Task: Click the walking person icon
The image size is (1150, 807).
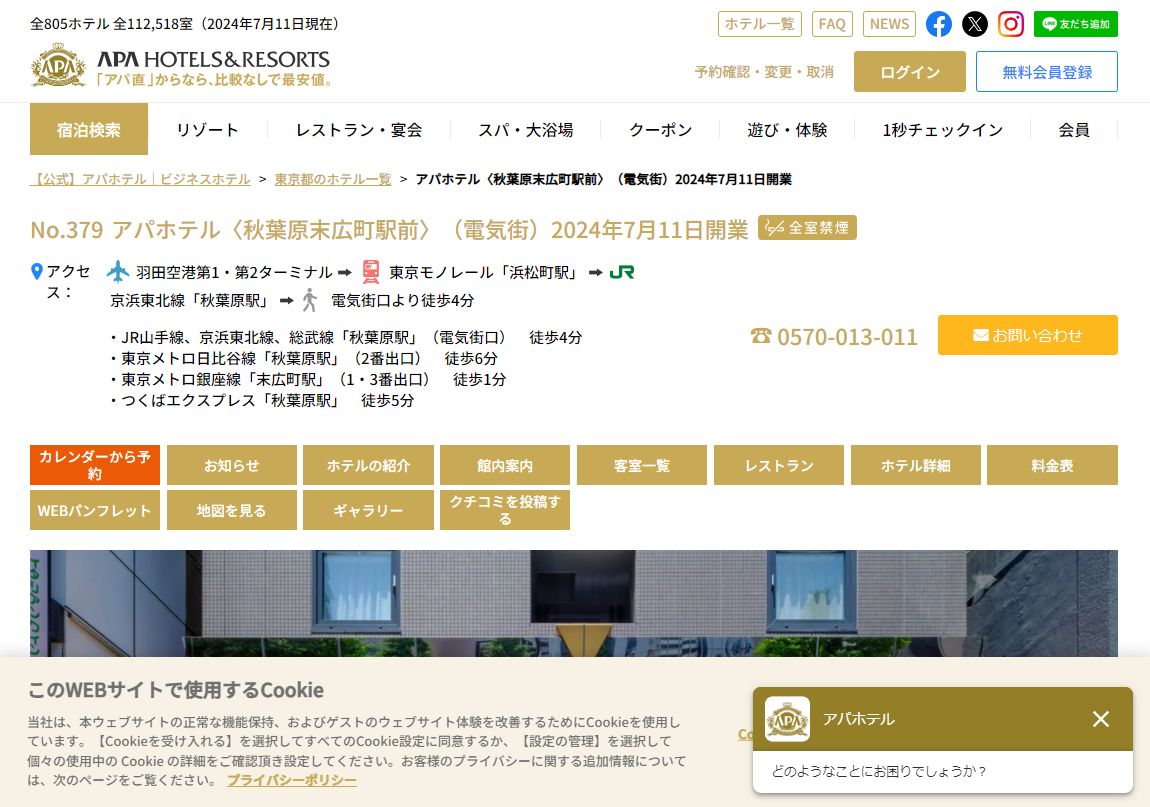Action: (x=310, y=300)
